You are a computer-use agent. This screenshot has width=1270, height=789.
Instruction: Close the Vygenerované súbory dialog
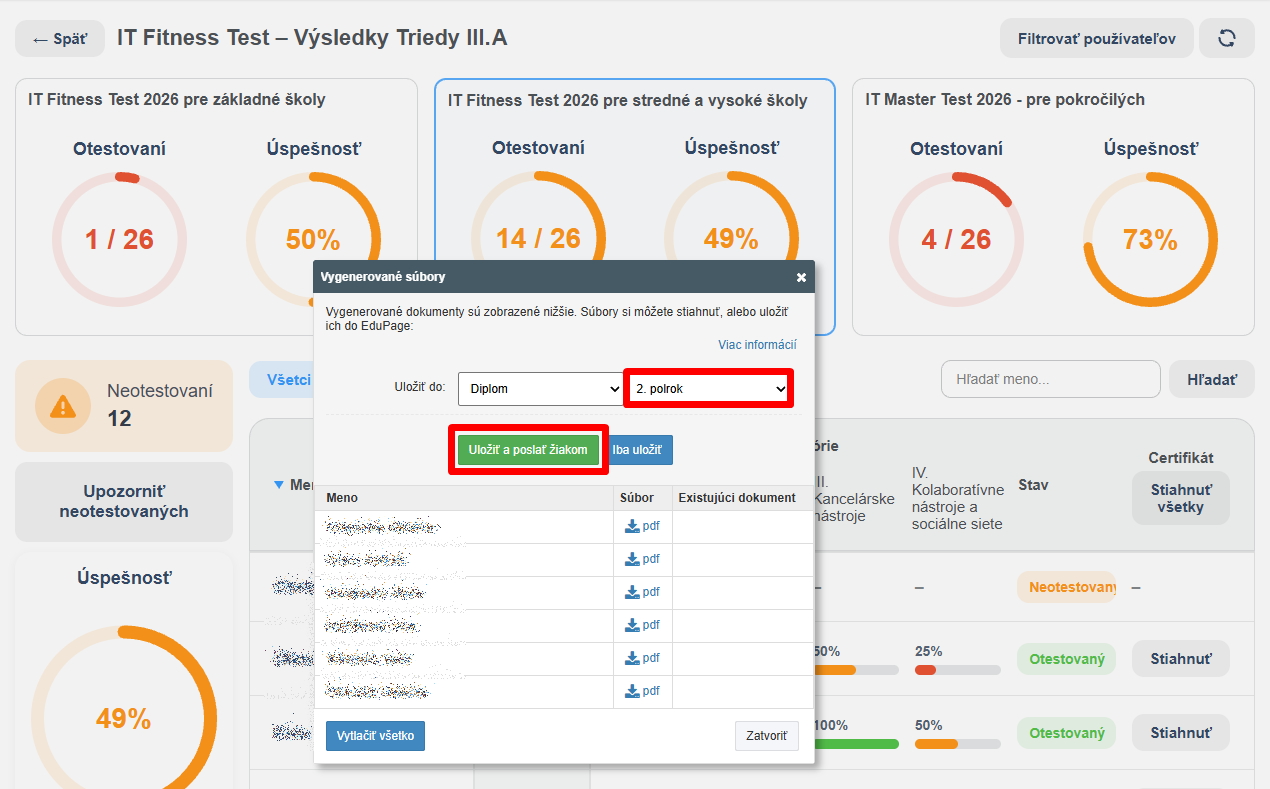click(801, 277)
